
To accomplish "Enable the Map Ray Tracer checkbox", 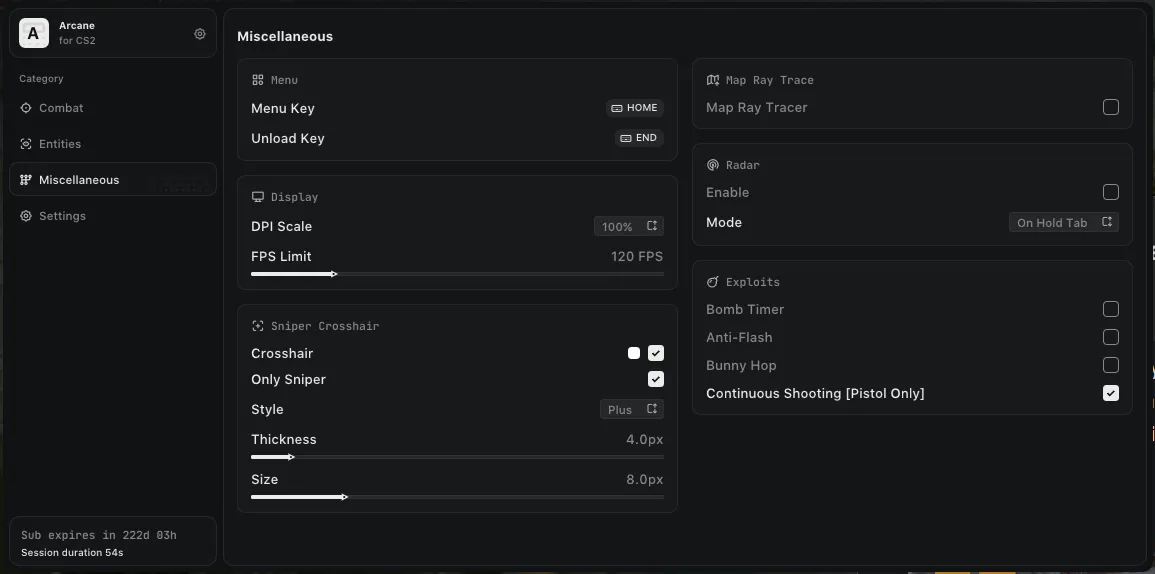I will point(1110,107).
